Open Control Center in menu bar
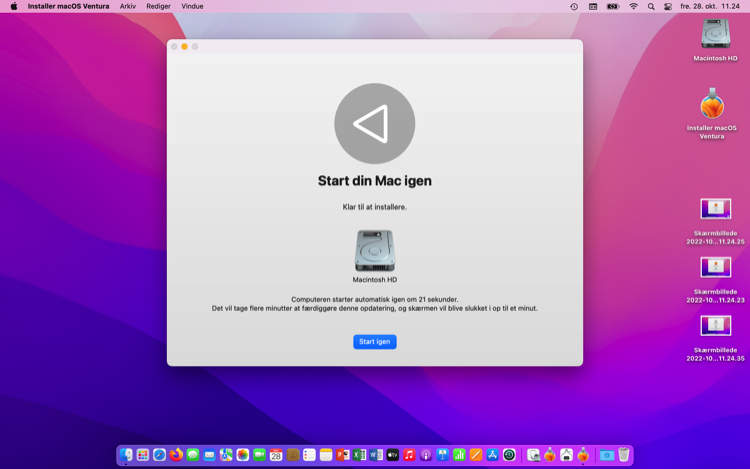 (668, 6)
